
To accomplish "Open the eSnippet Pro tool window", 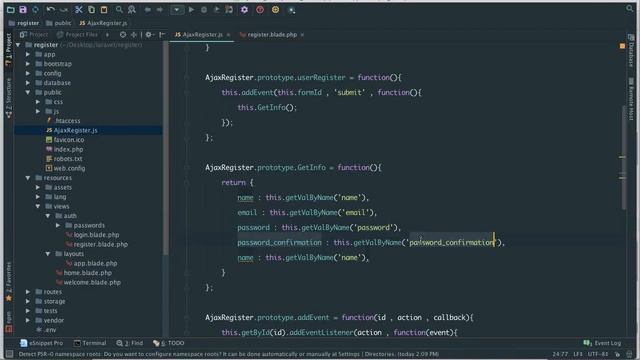I will point(42,343).
